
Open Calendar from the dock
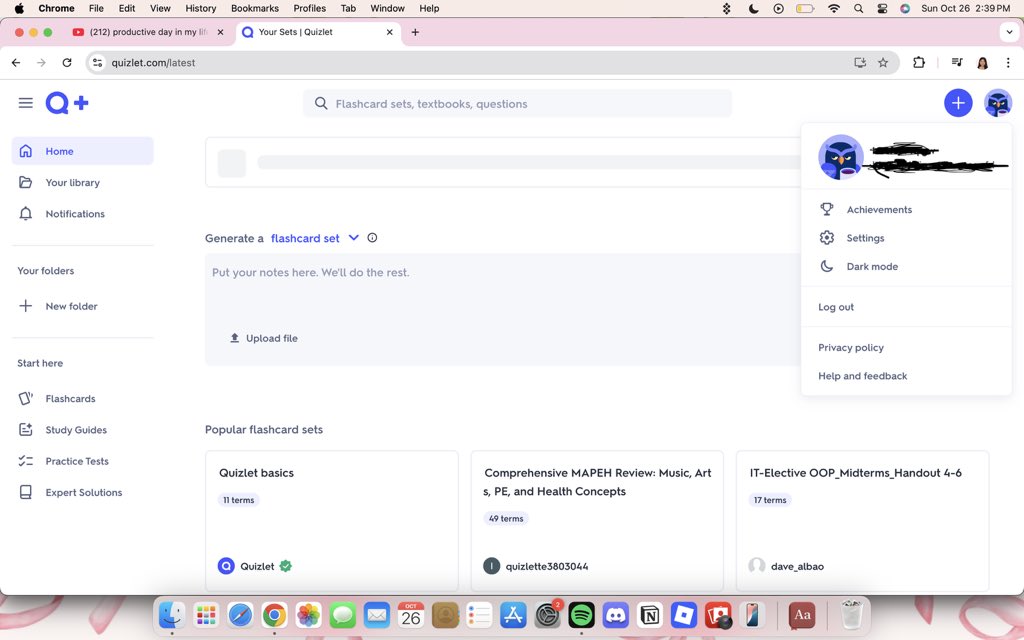411,615
